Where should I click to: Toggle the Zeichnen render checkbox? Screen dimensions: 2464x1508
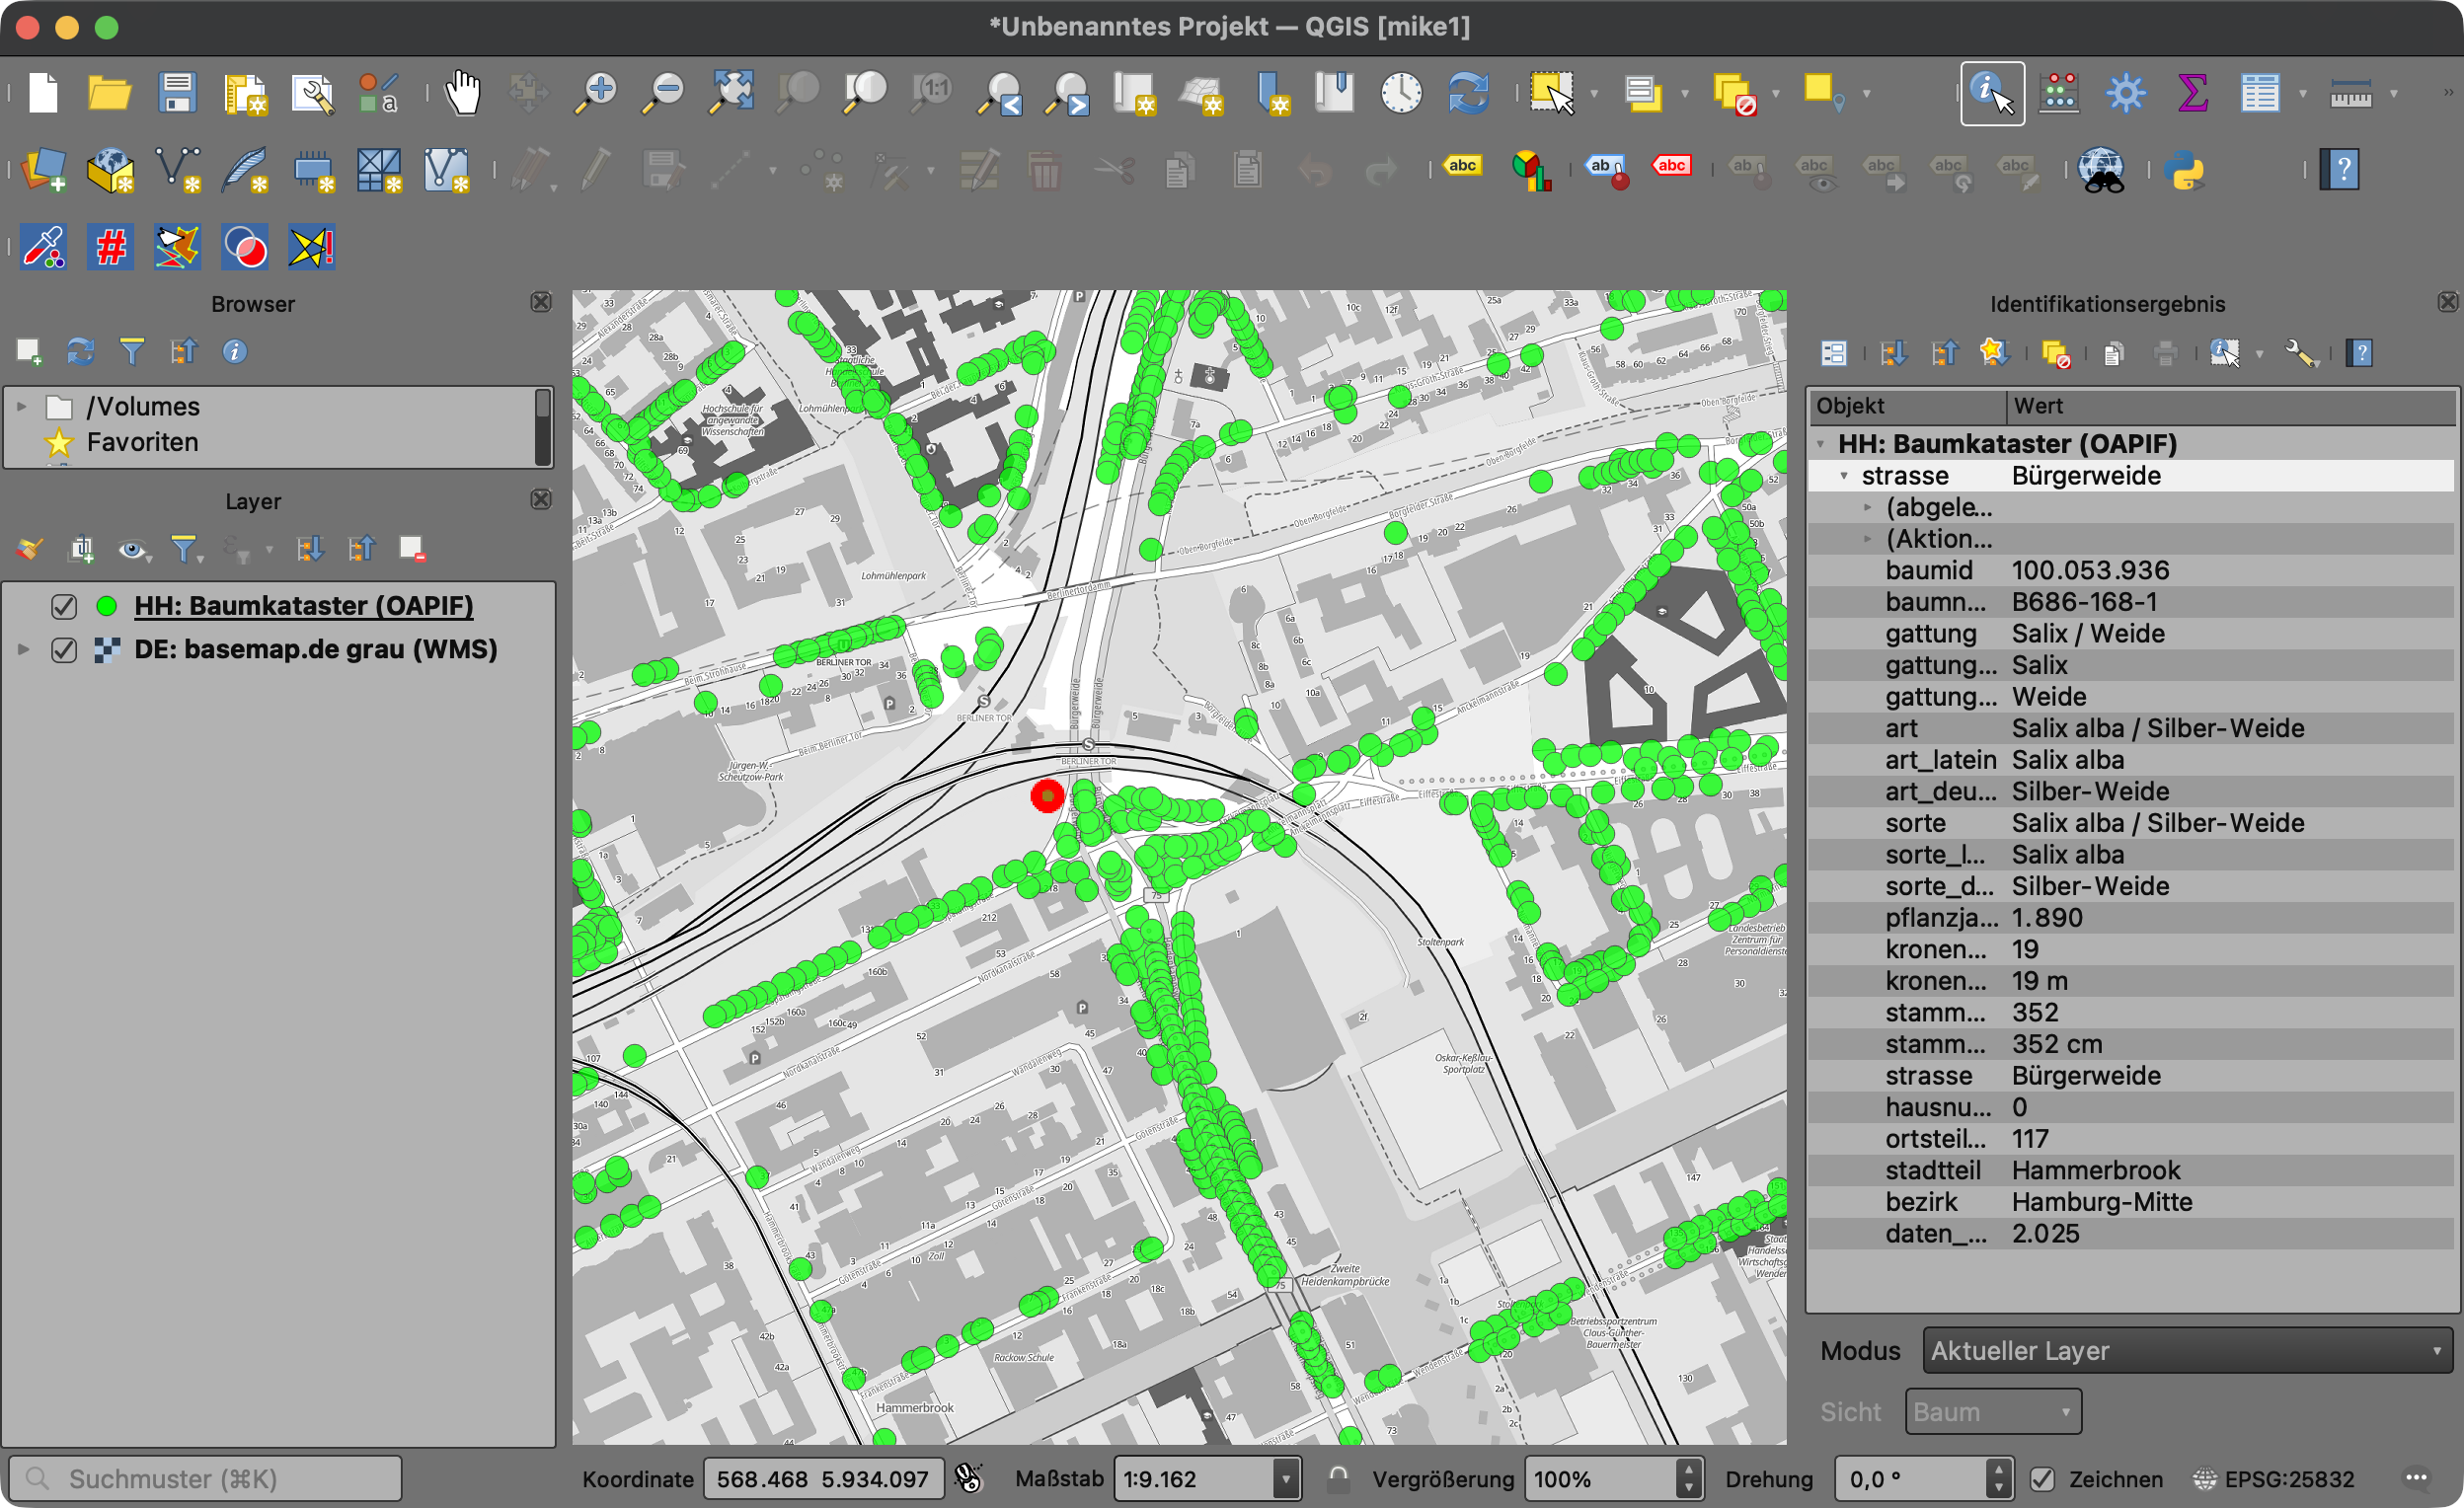coord(2042,1479)
